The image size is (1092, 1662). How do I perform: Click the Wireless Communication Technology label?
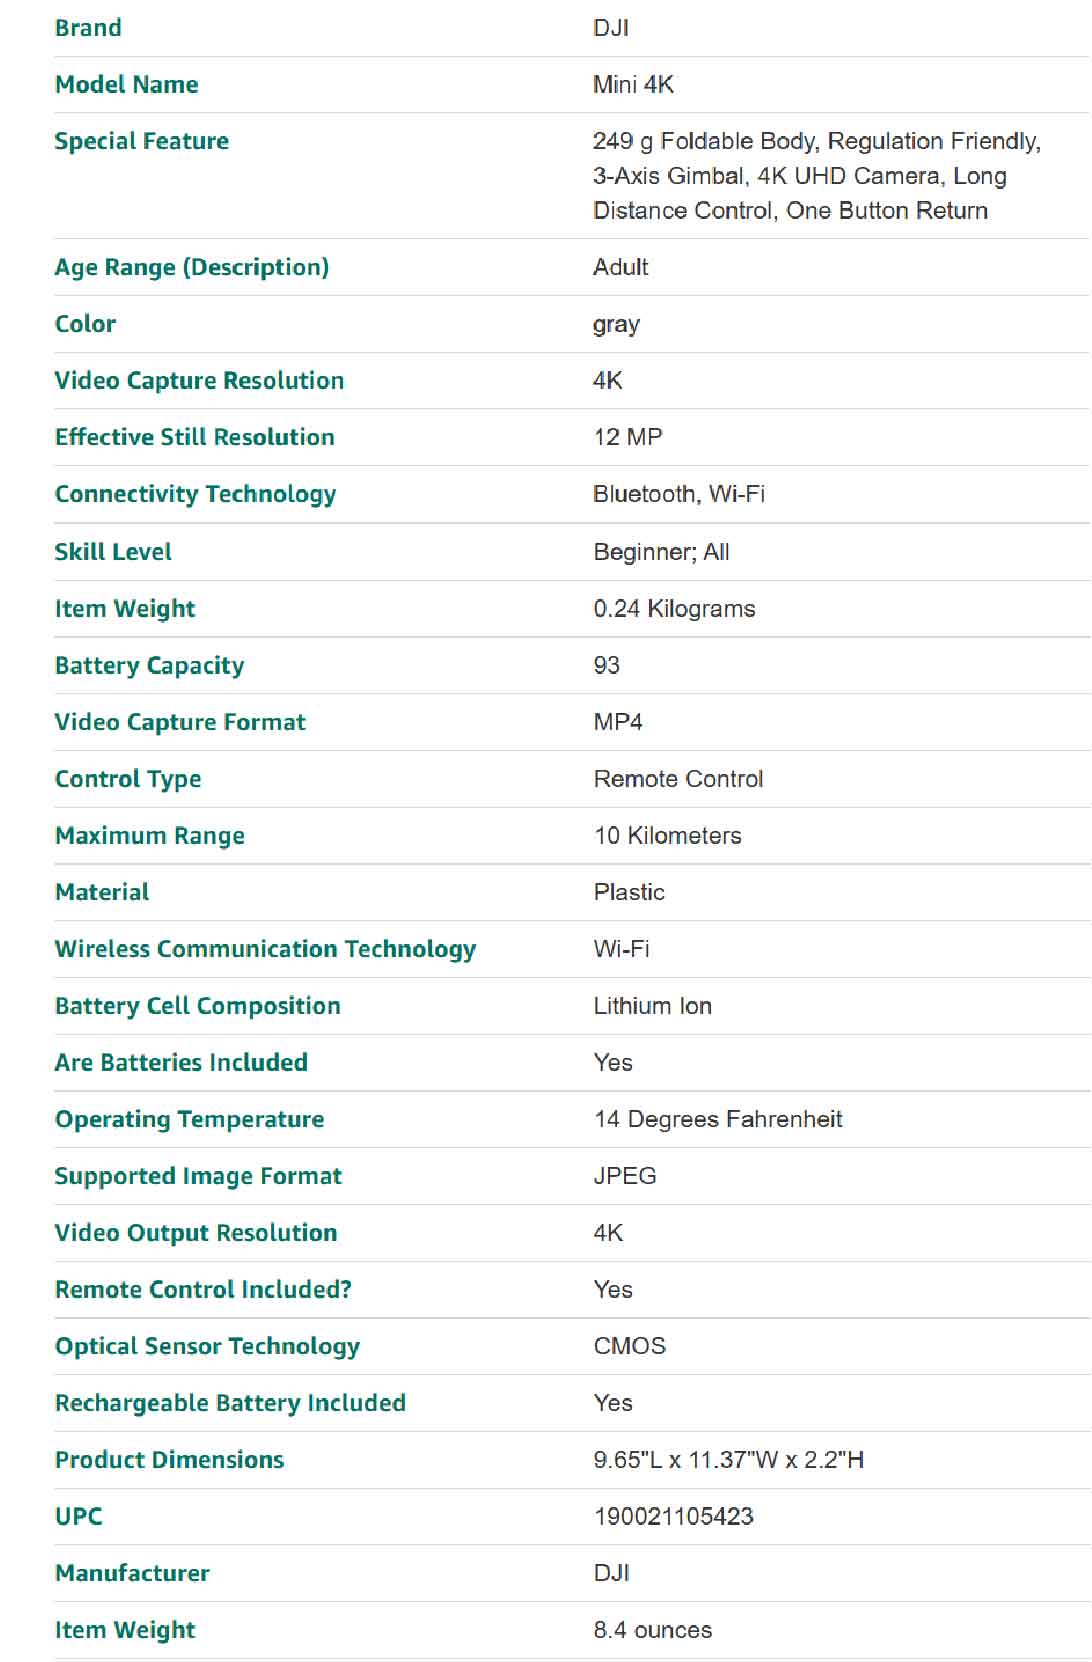265,949
